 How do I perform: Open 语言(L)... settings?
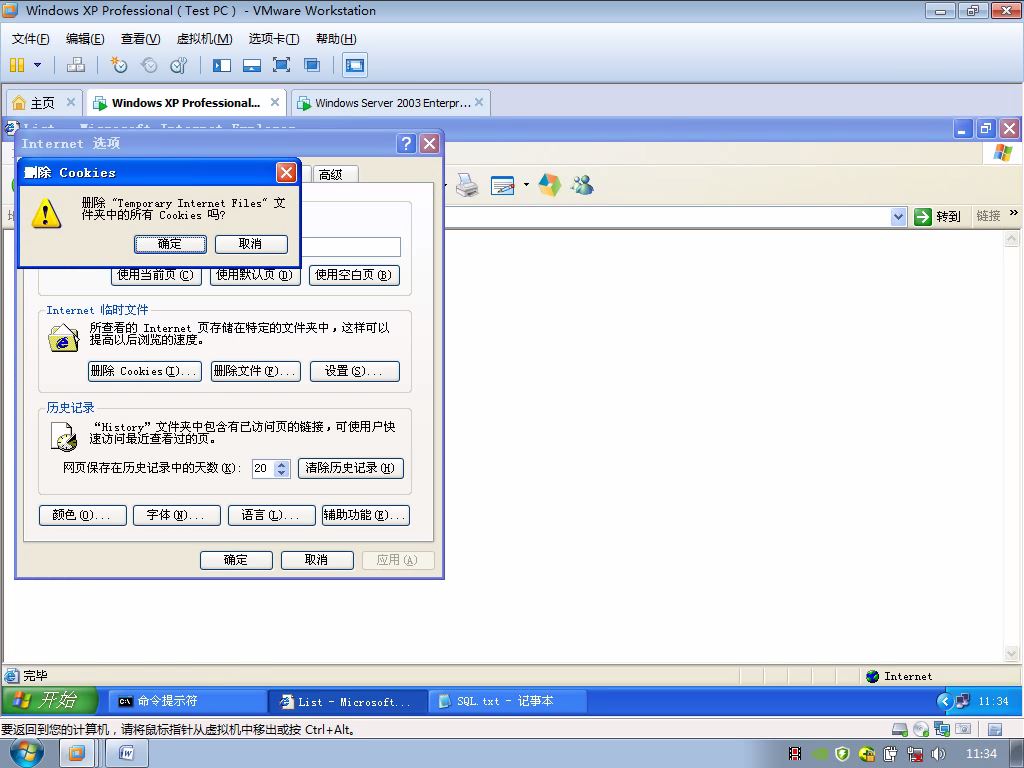tap(272, 515)
